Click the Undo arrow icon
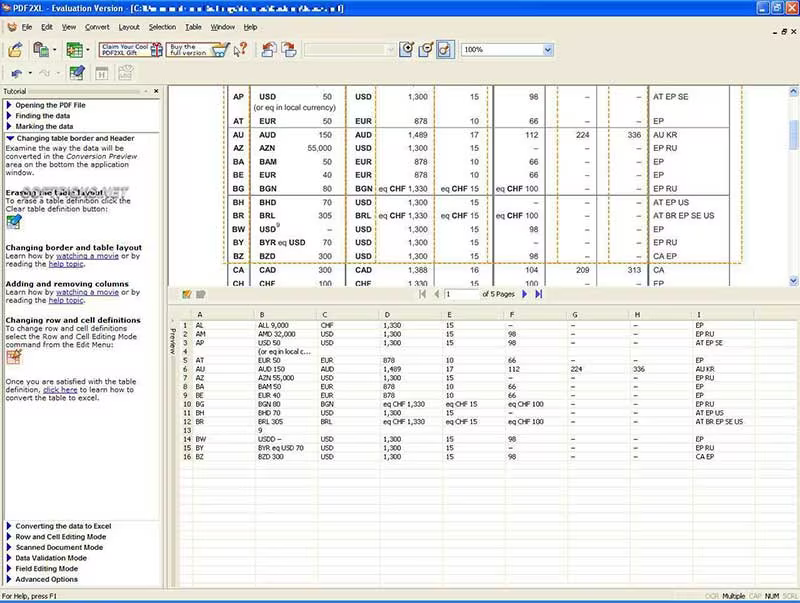 coord(16,73)
